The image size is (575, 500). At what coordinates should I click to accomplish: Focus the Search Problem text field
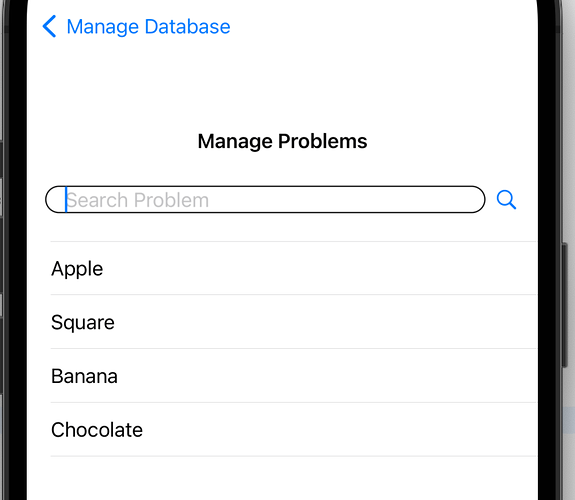coord(265,200)
